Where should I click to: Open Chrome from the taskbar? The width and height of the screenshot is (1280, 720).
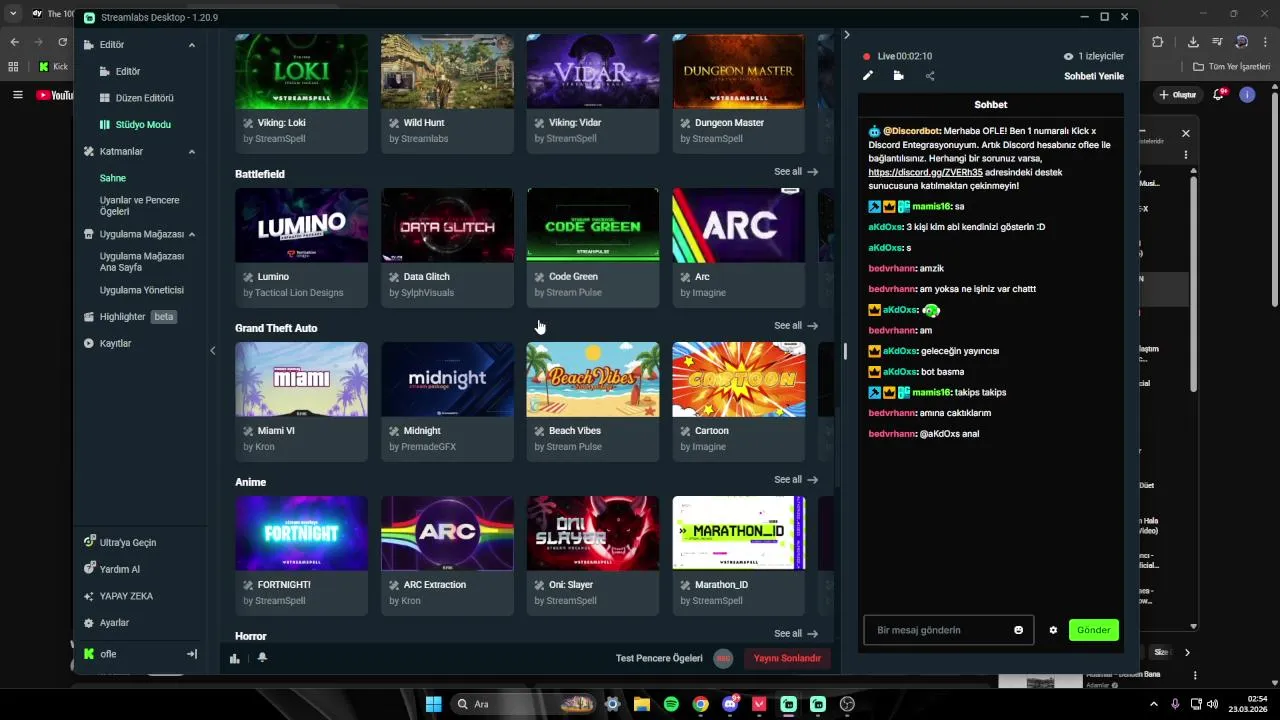coord(701,704)
